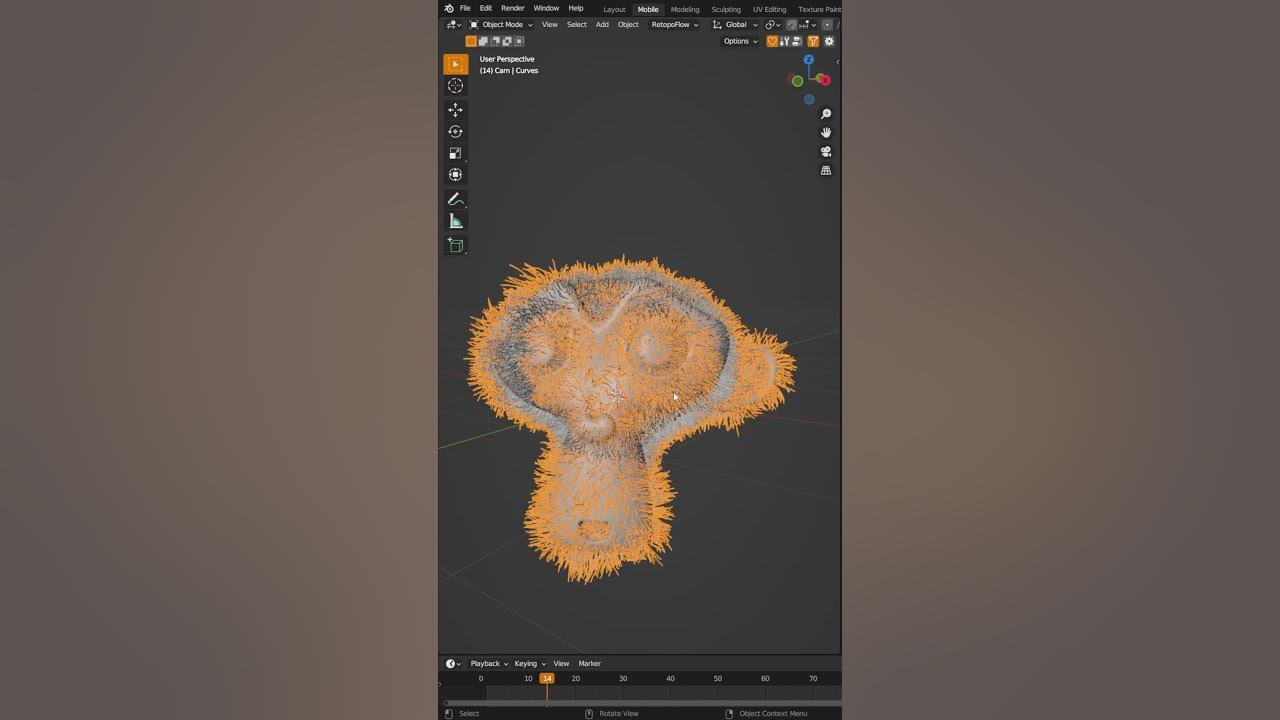Enable selection mode Intersect icon
Viewport: 1280px width, 720px height.
(x=519, y=41)
